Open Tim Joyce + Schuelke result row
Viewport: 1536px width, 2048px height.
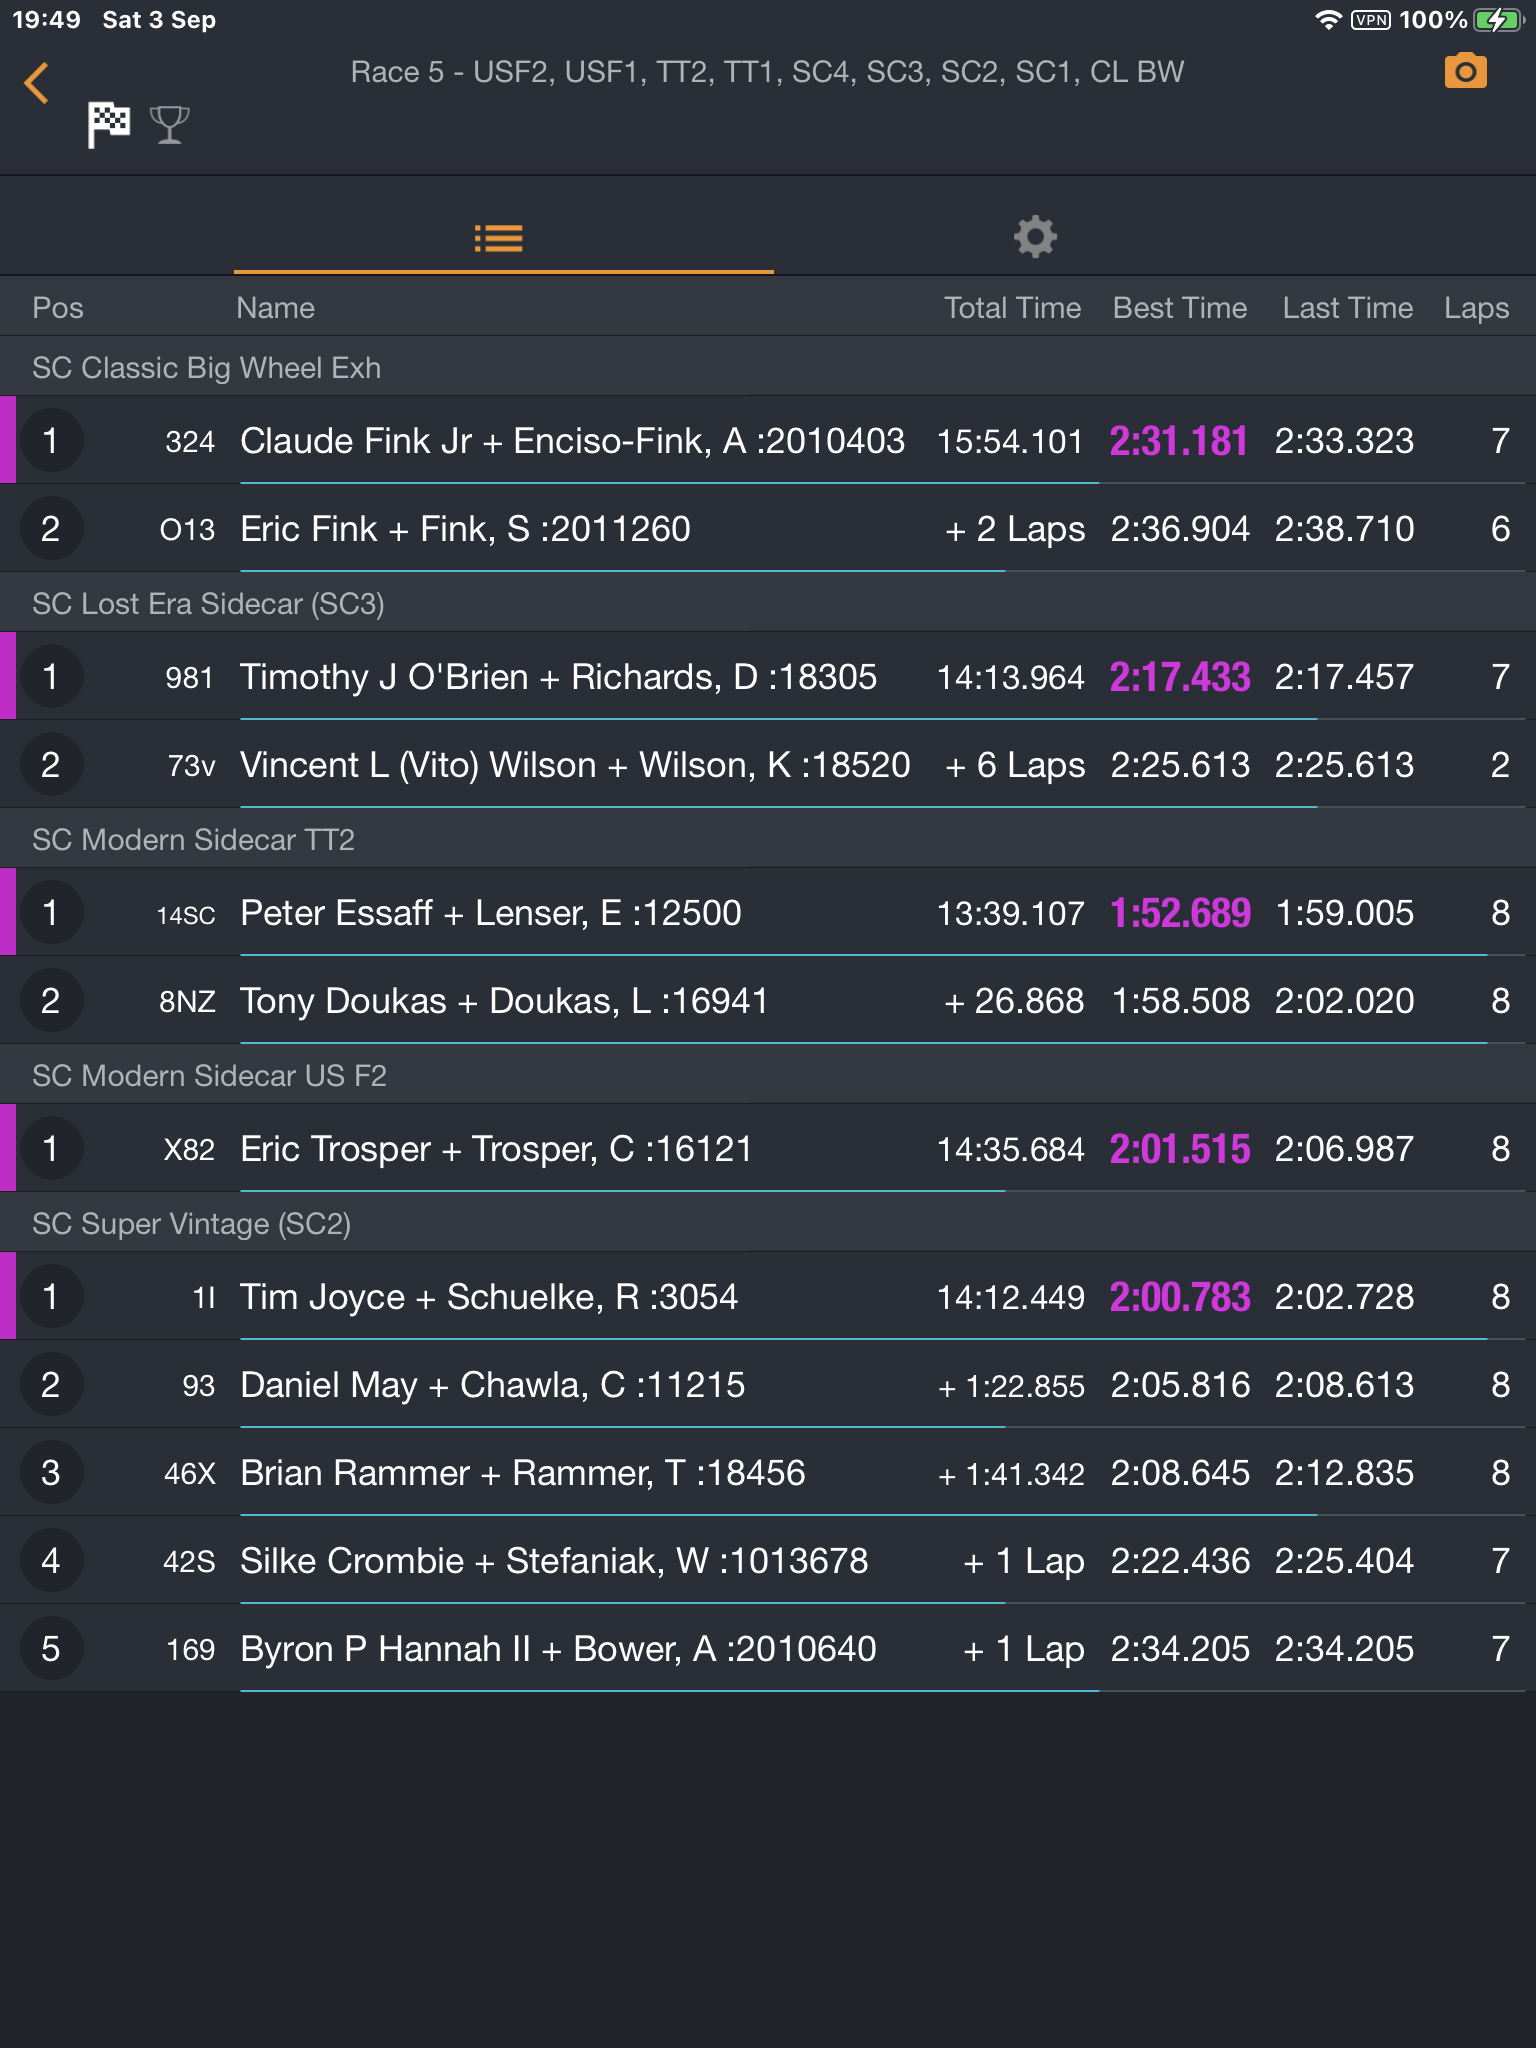click(x=768, y=1297)
